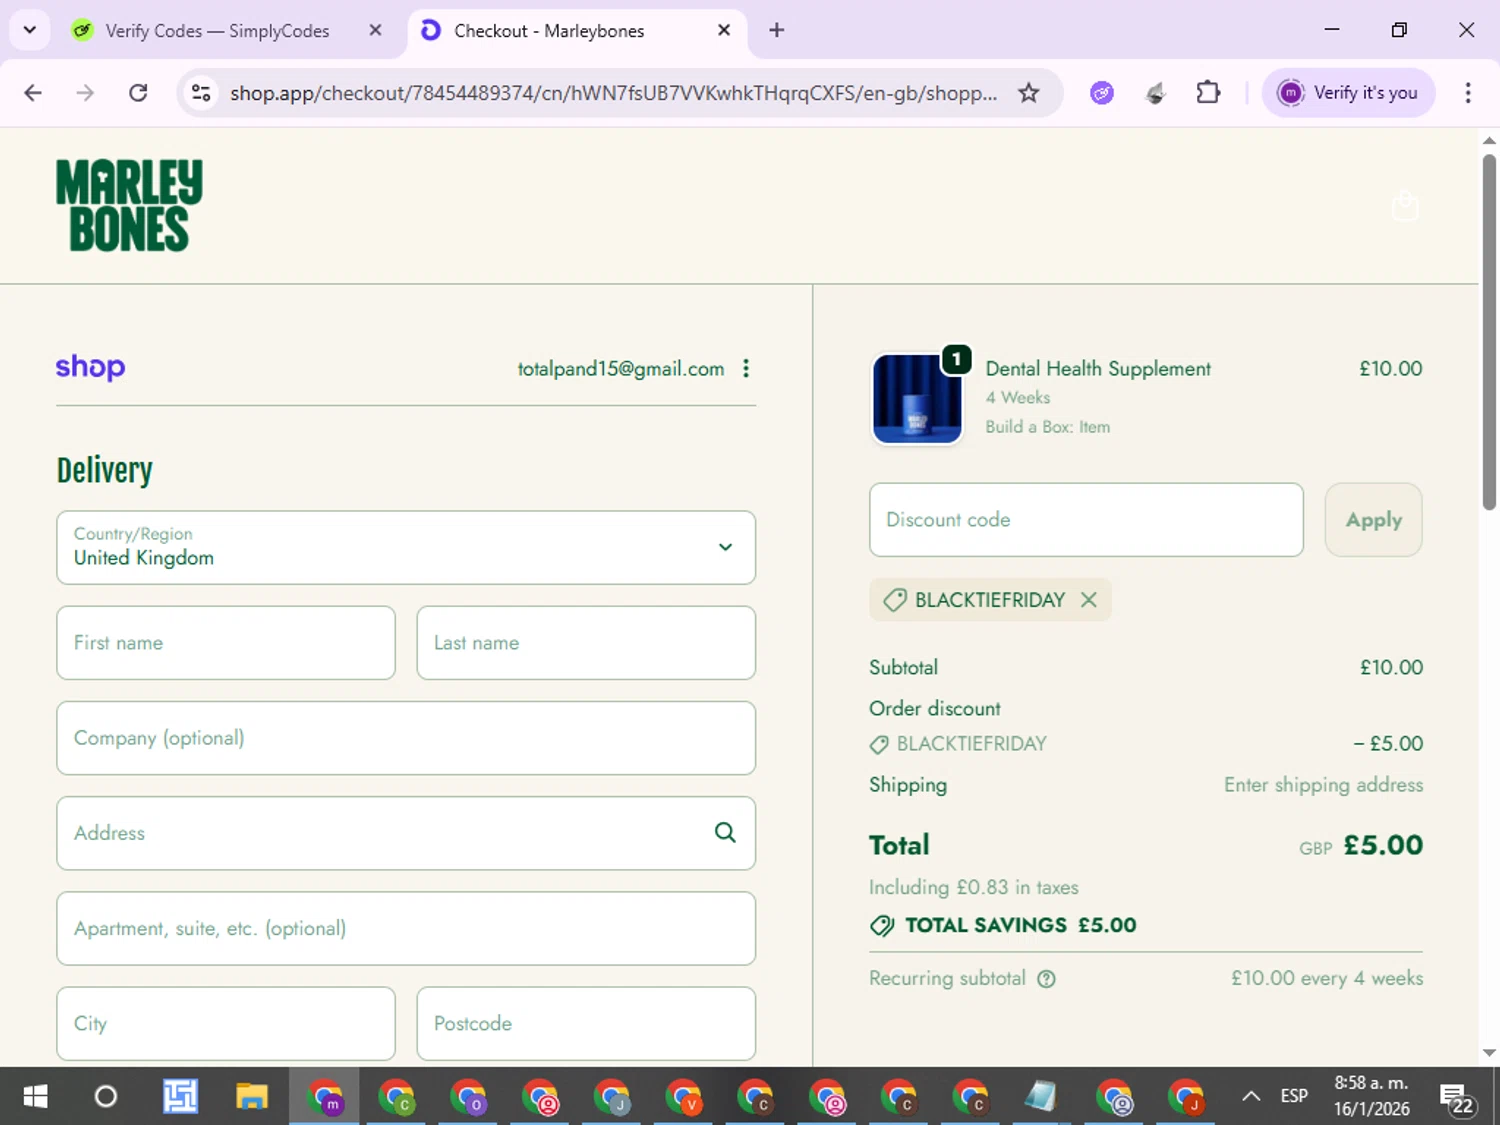The width and height of the screenshot is (1500, 1125).
Task: Open the Windows Start menu
Action: point(35,1096)
